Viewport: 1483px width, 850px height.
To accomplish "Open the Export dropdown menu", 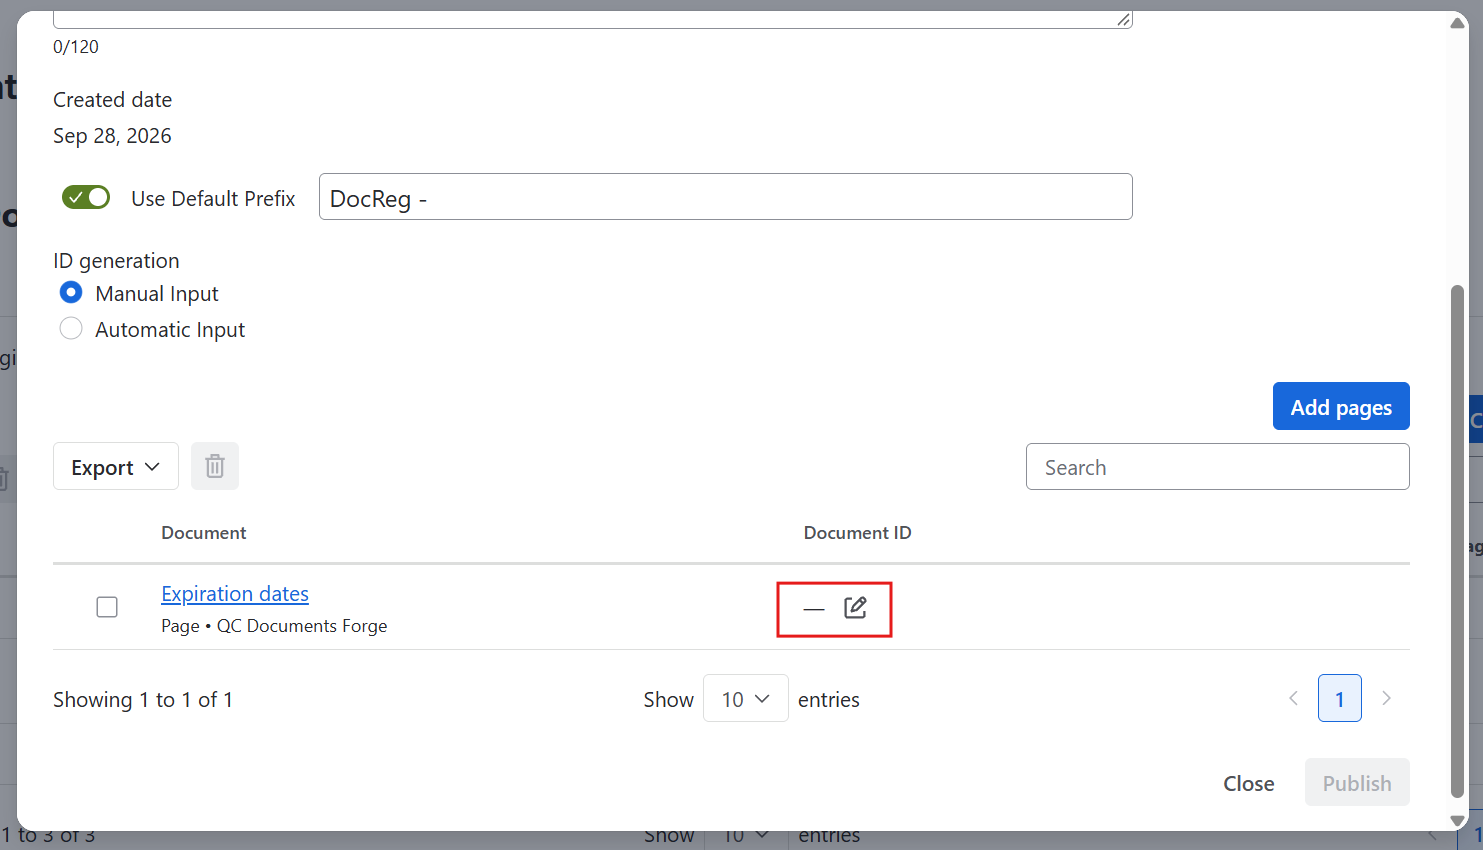I will click(x=116, y=466).
